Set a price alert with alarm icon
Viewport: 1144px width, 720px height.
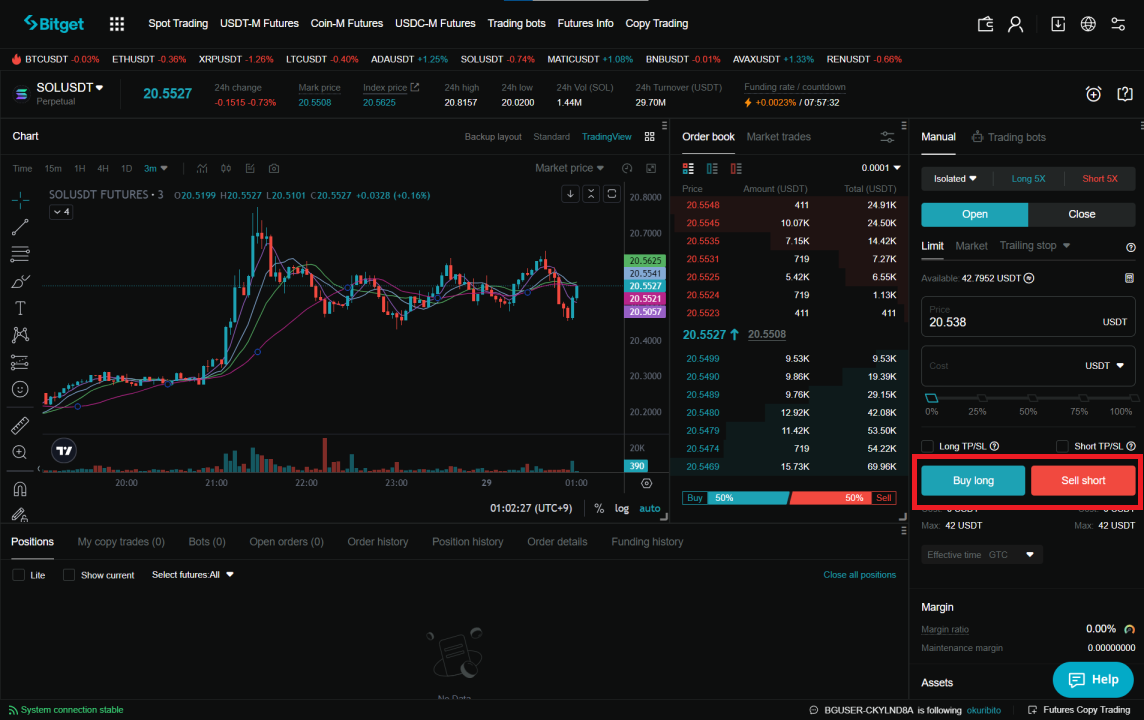[x=1093, y=94]
